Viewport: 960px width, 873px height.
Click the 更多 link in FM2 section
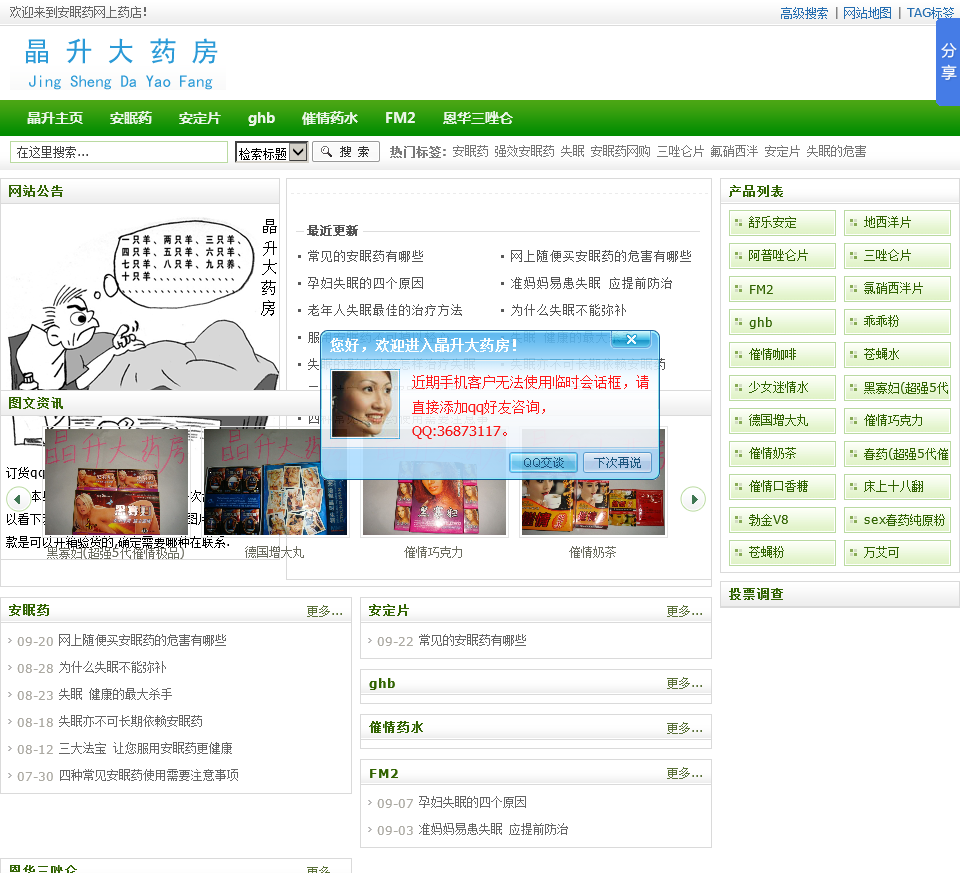click(684, 773)
